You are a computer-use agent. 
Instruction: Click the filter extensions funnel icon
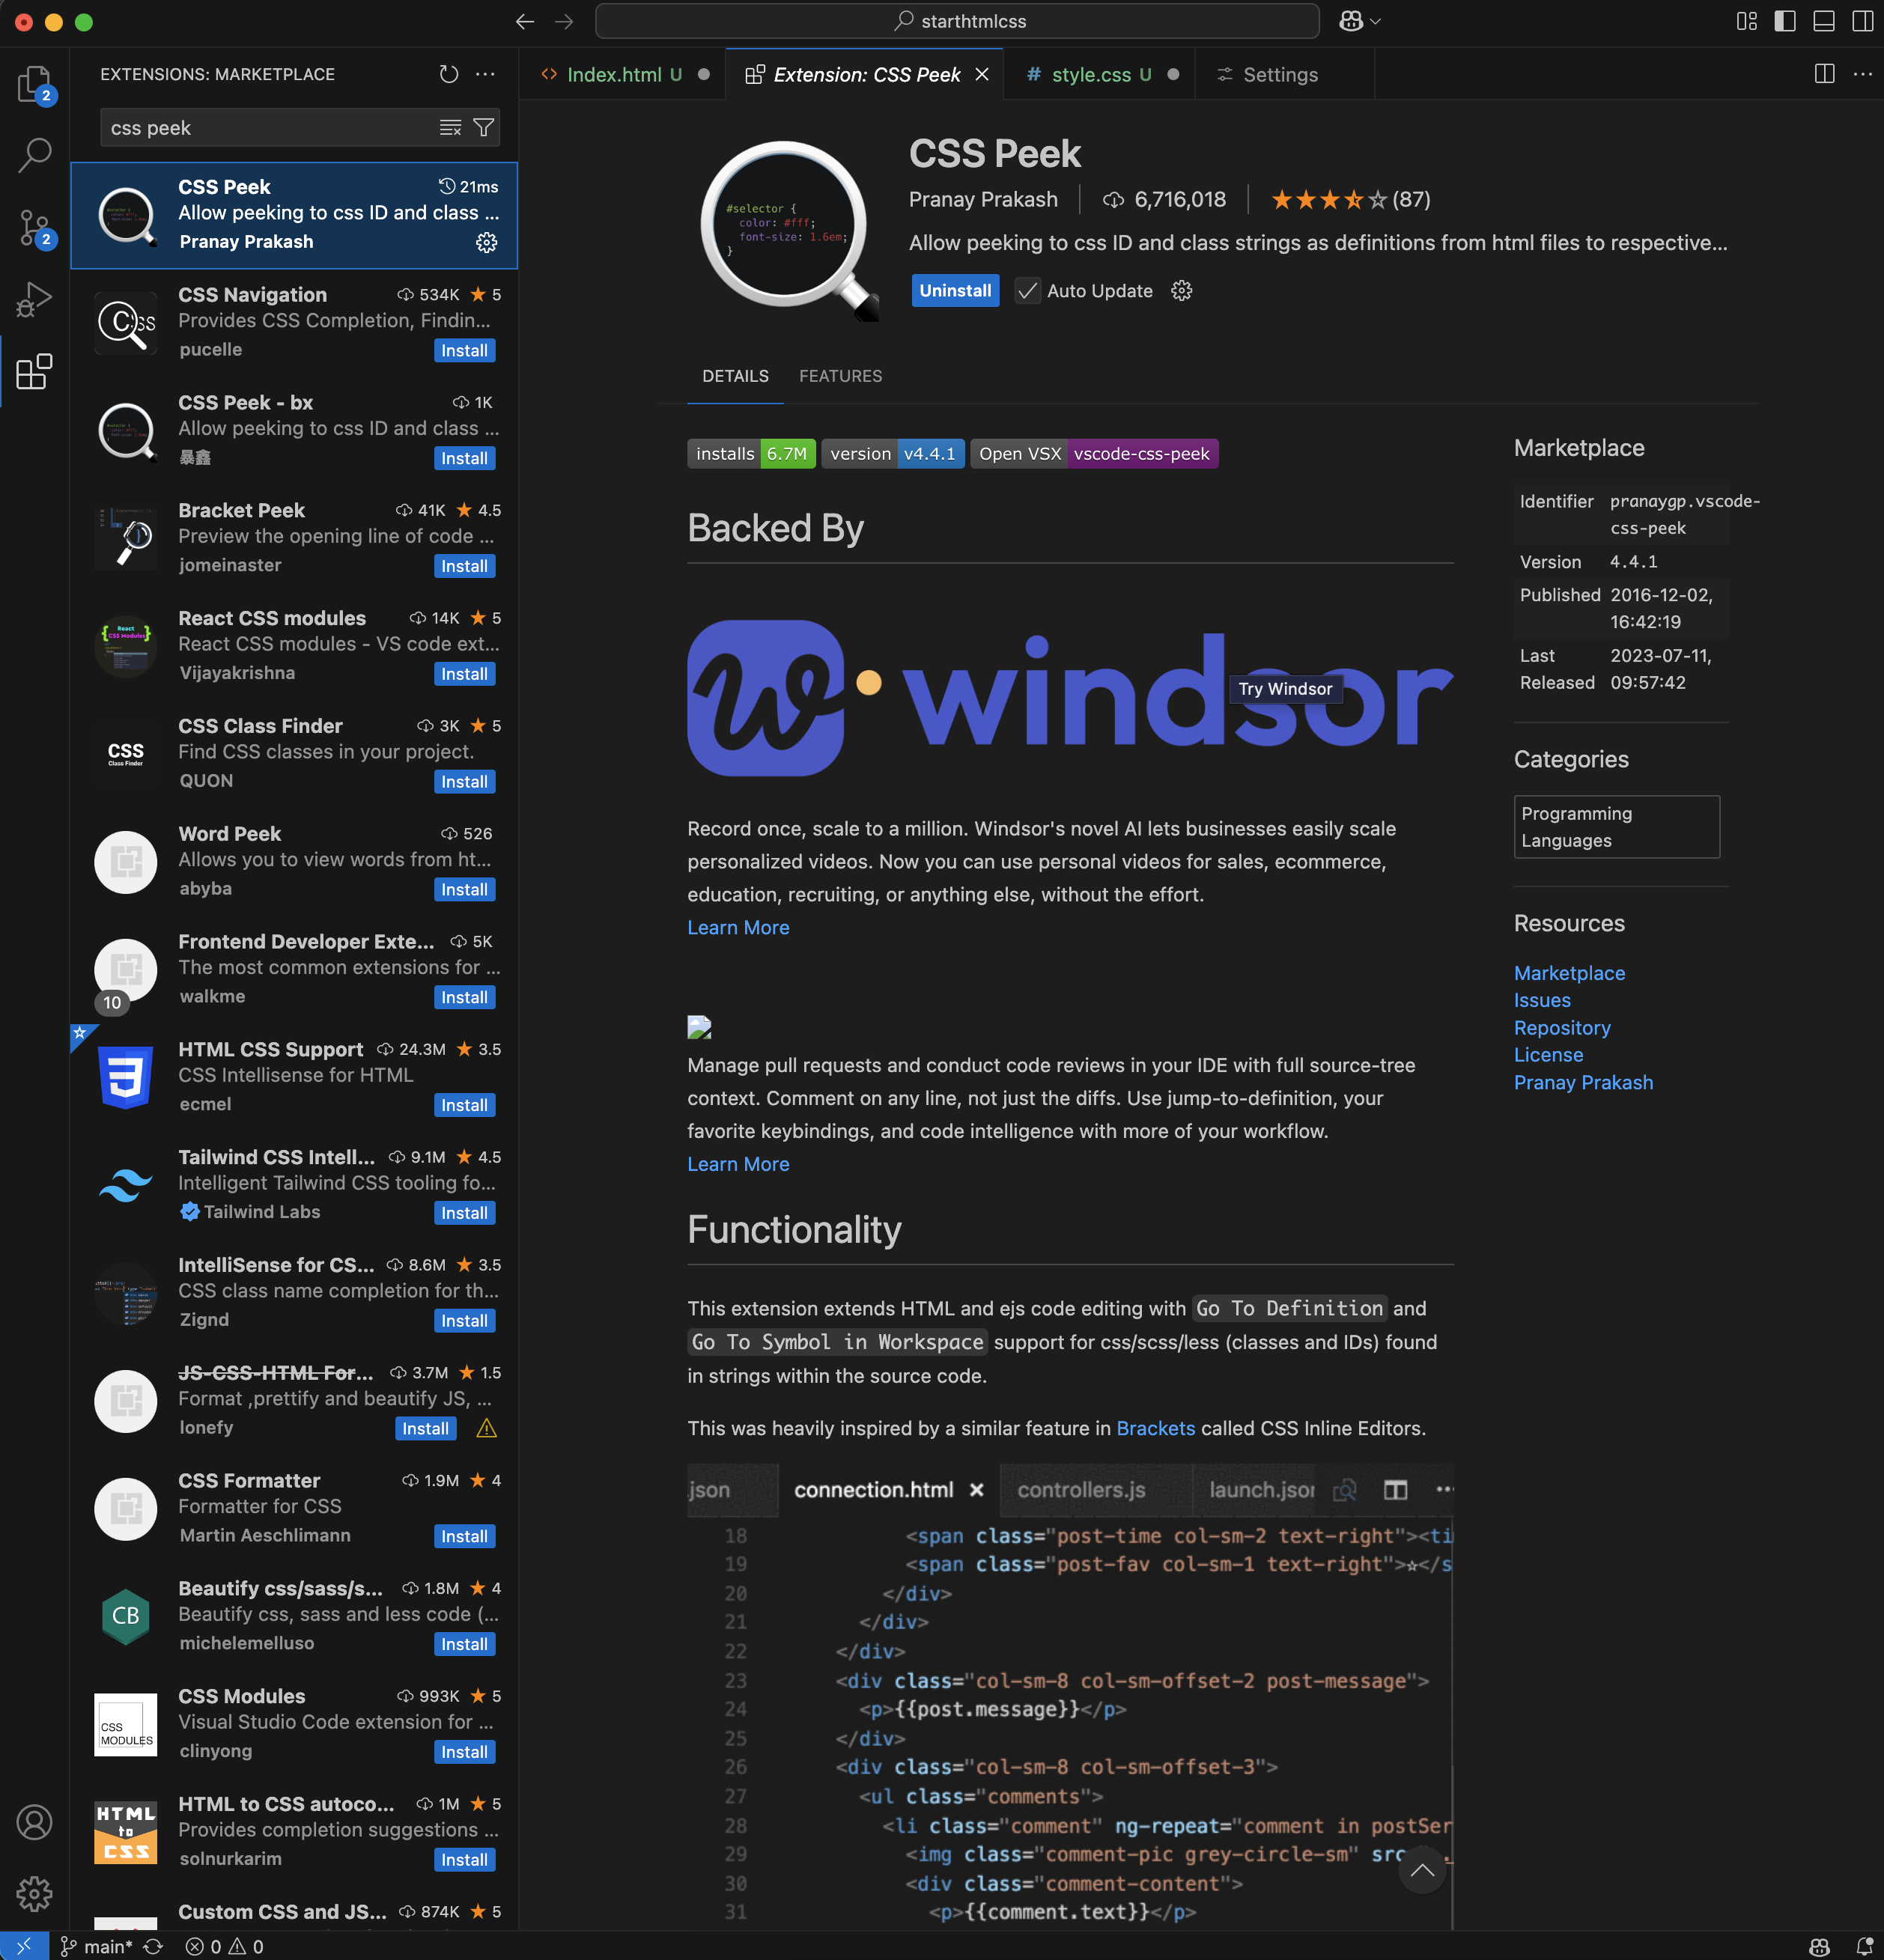(x=484, y=128)
